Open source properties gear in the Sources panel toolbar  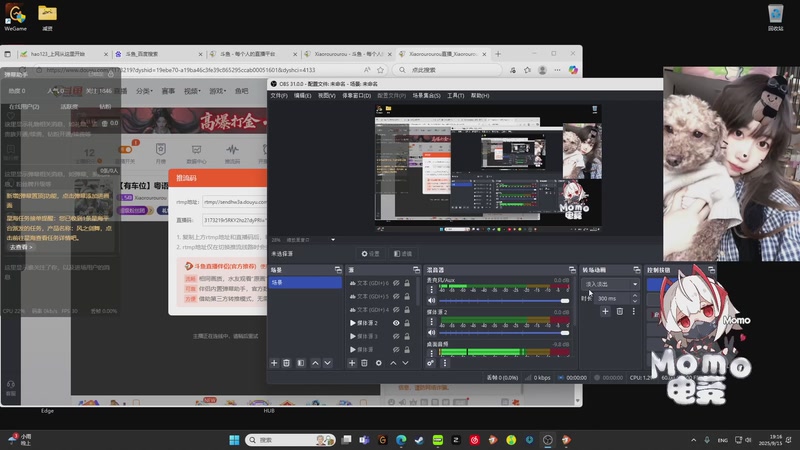379,363
